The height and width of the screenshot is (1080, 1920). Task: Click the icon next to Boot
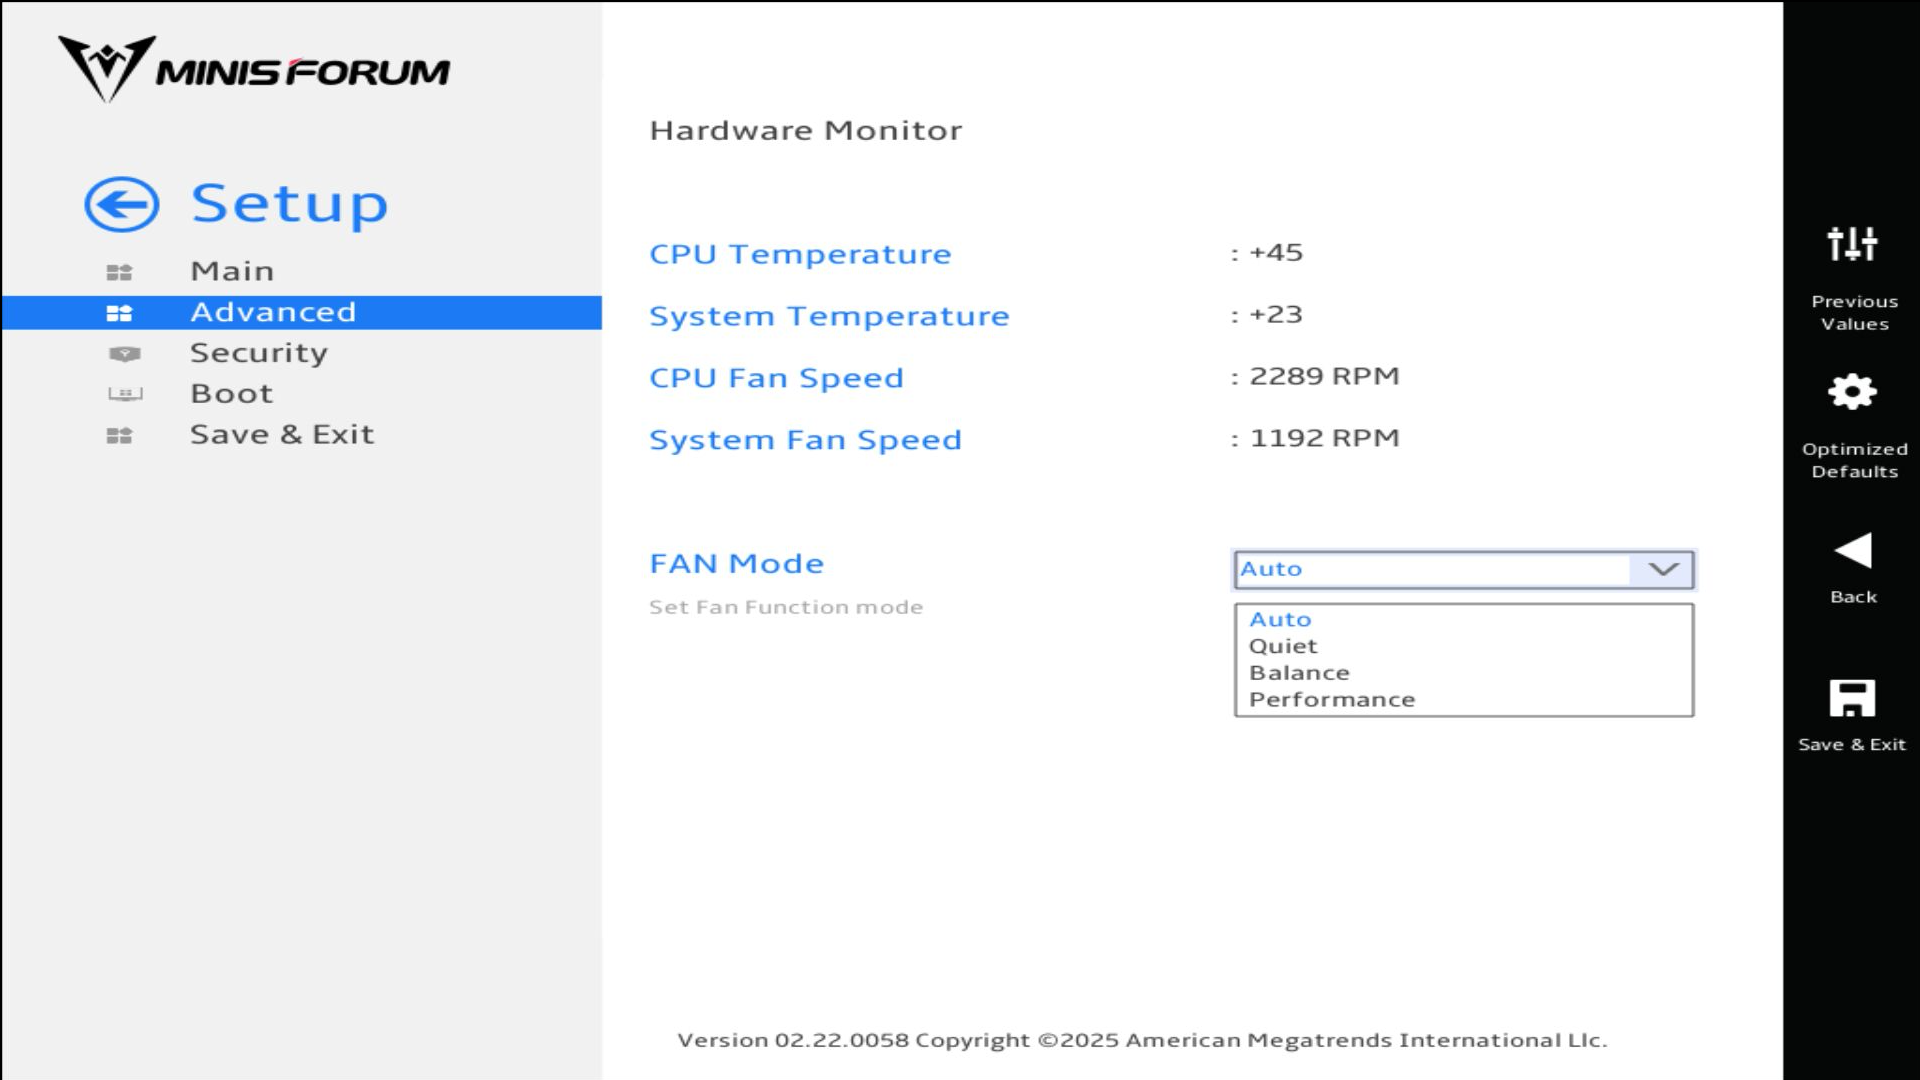coord(125,394)
